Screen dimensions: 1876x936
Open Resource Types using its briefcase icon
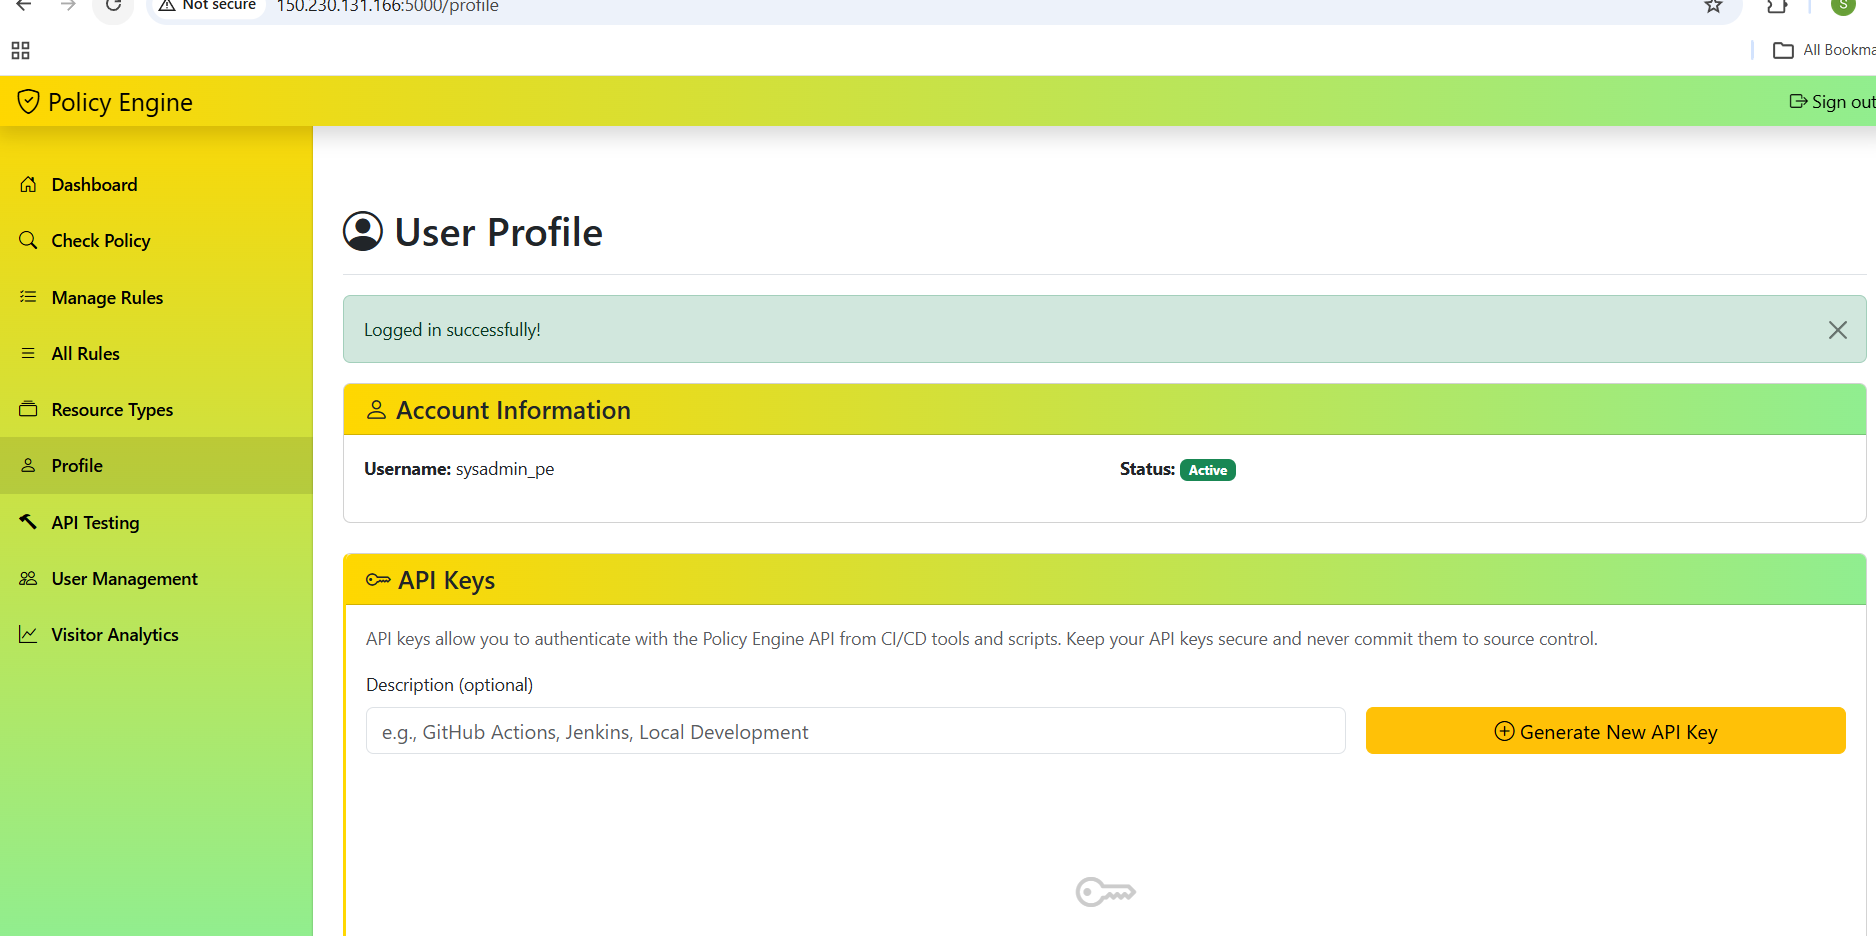pos(27,409)
